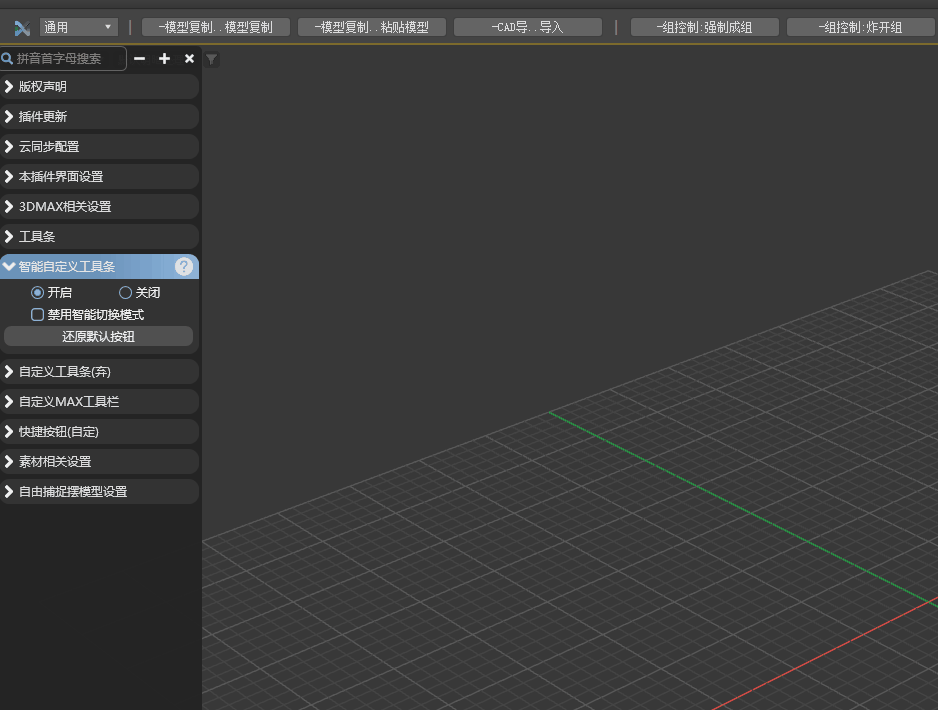
Task: Select the 关闭 radio button
Action: click(x=125, y=293)
